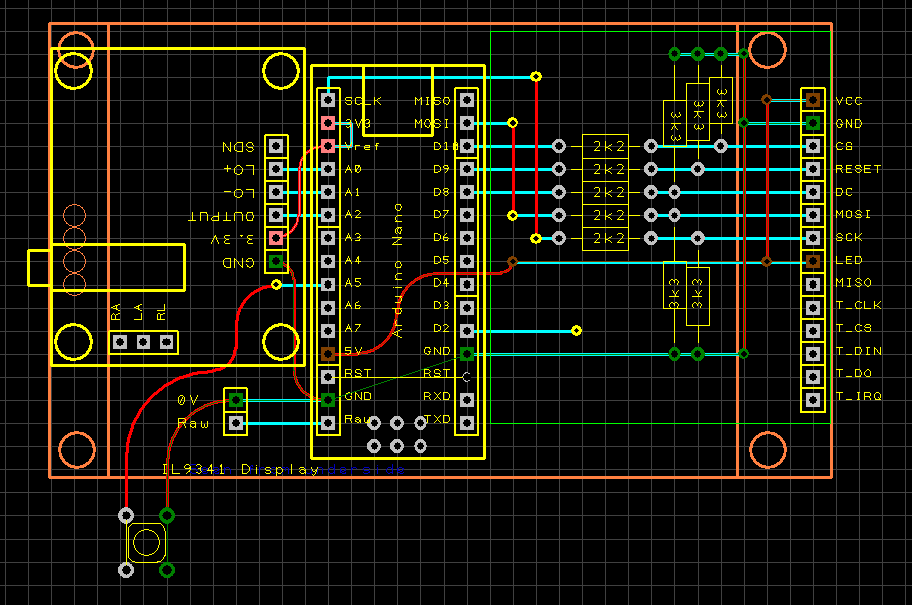Click the pad next to D4 label
Viewport: 912px width, 605px height.
point(467,284)
